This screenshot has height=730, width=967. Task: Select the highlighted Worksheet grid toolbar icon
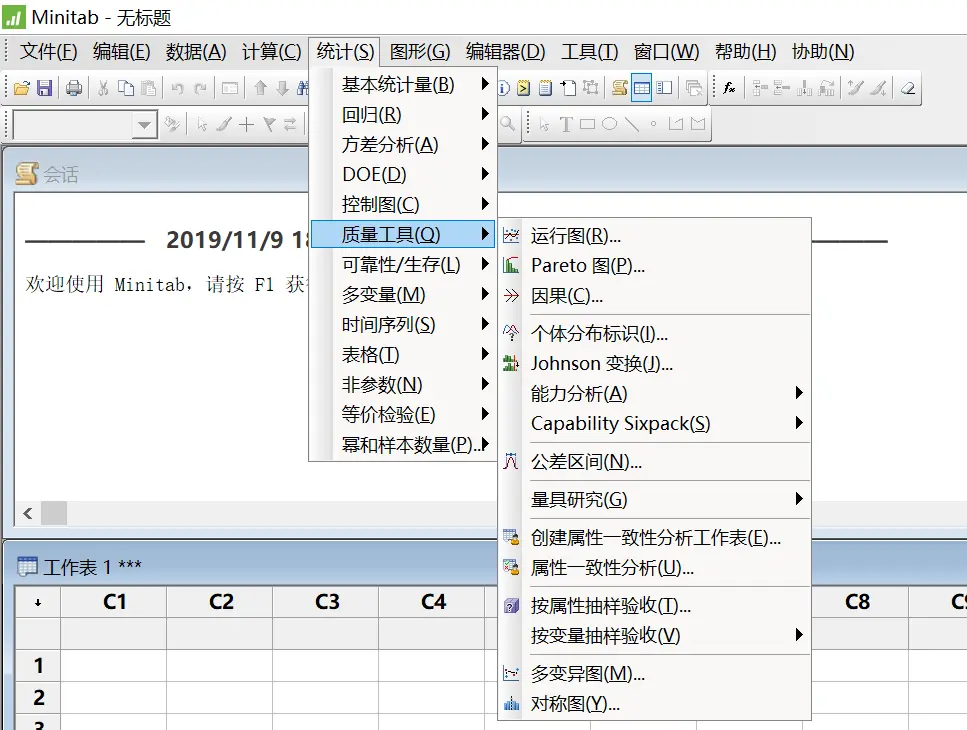pos(641,88)
